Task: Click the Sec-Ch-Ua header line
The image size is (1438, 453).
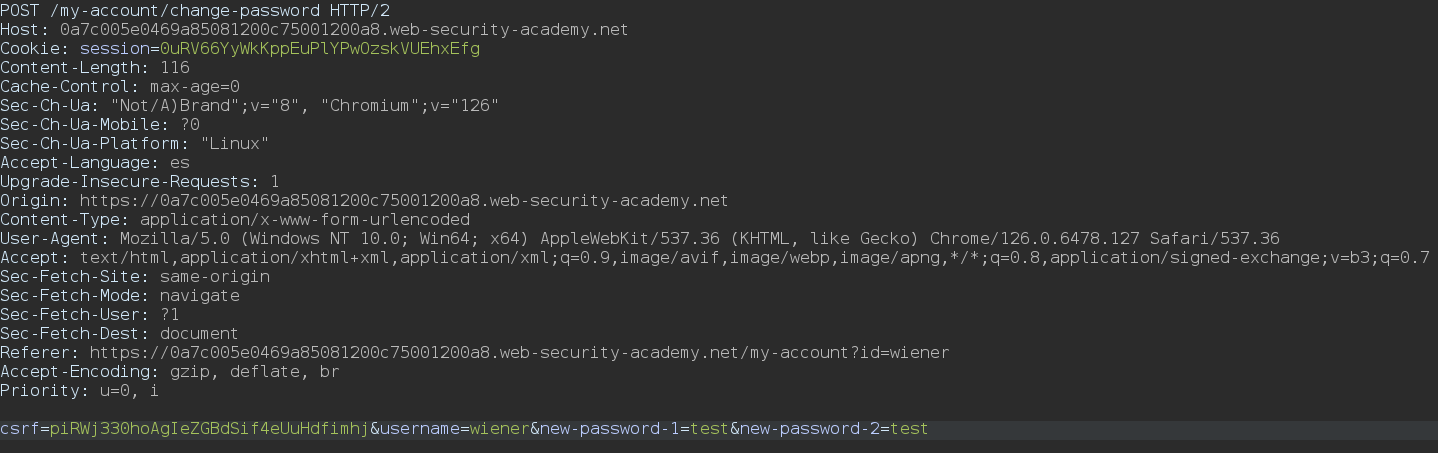Action: pyautogui.click(x=250, y=105)
